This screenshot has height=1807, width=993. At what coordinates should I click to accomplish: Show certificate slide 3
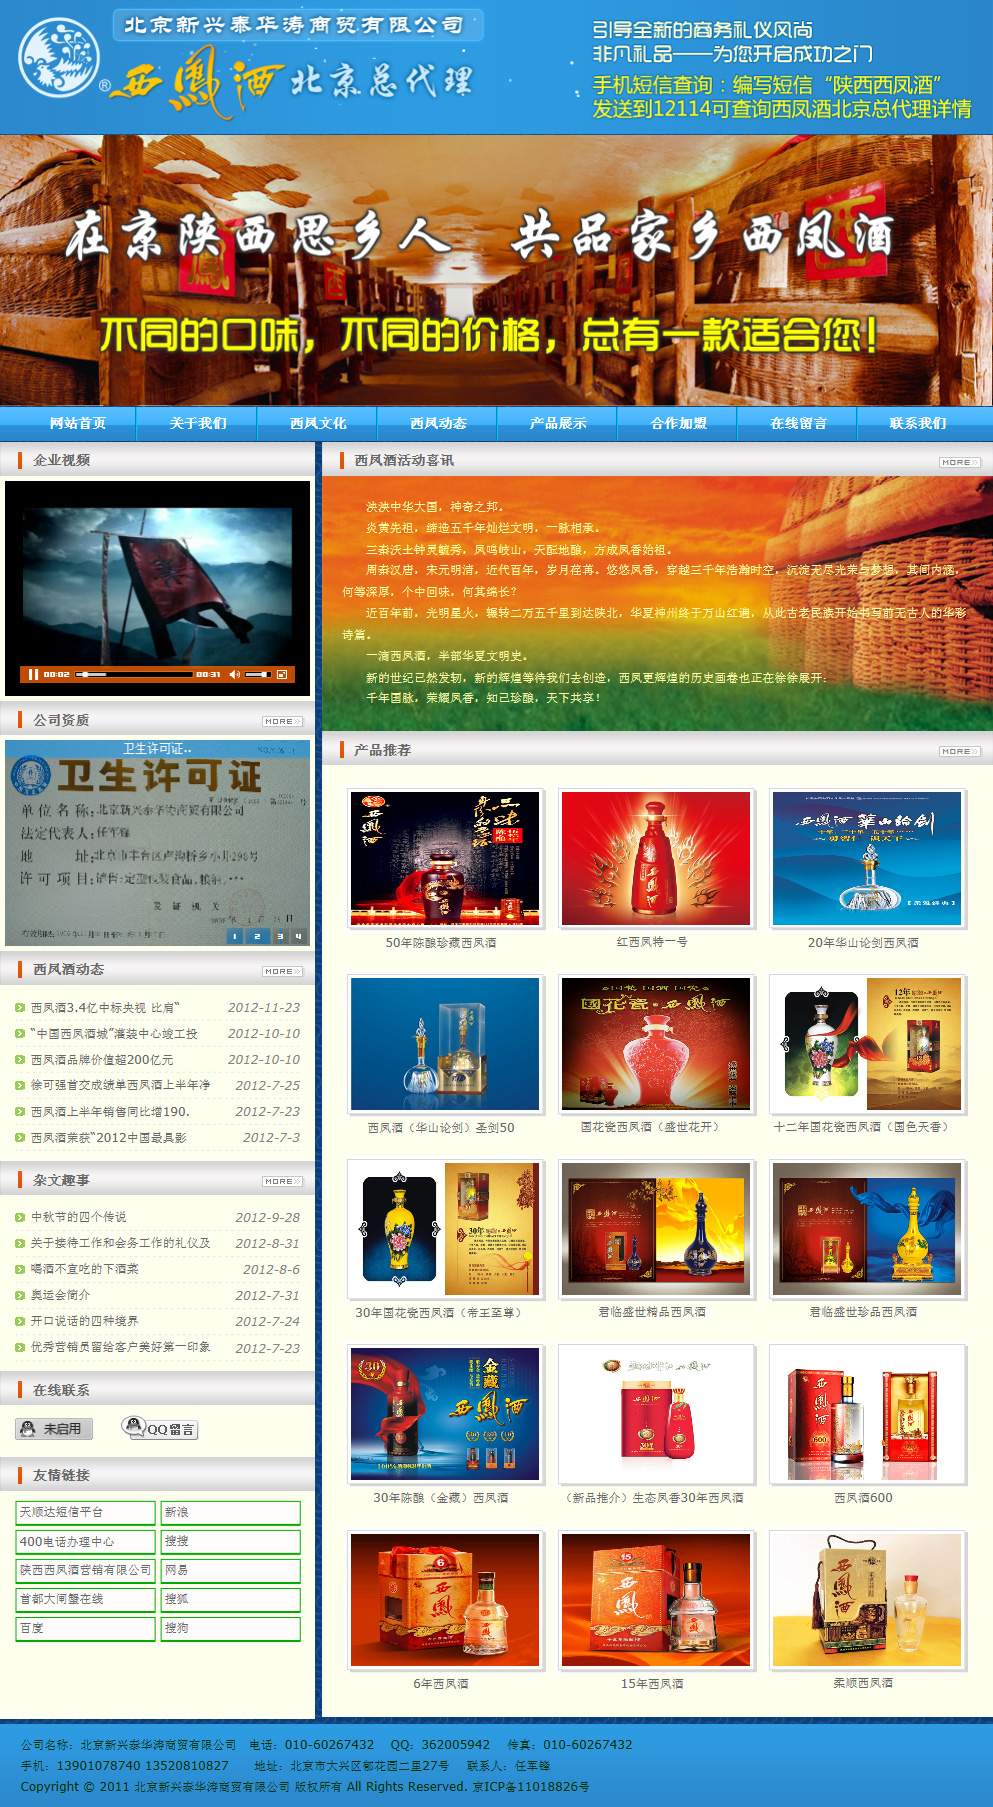pyautogui.click(x=279, y=936)
